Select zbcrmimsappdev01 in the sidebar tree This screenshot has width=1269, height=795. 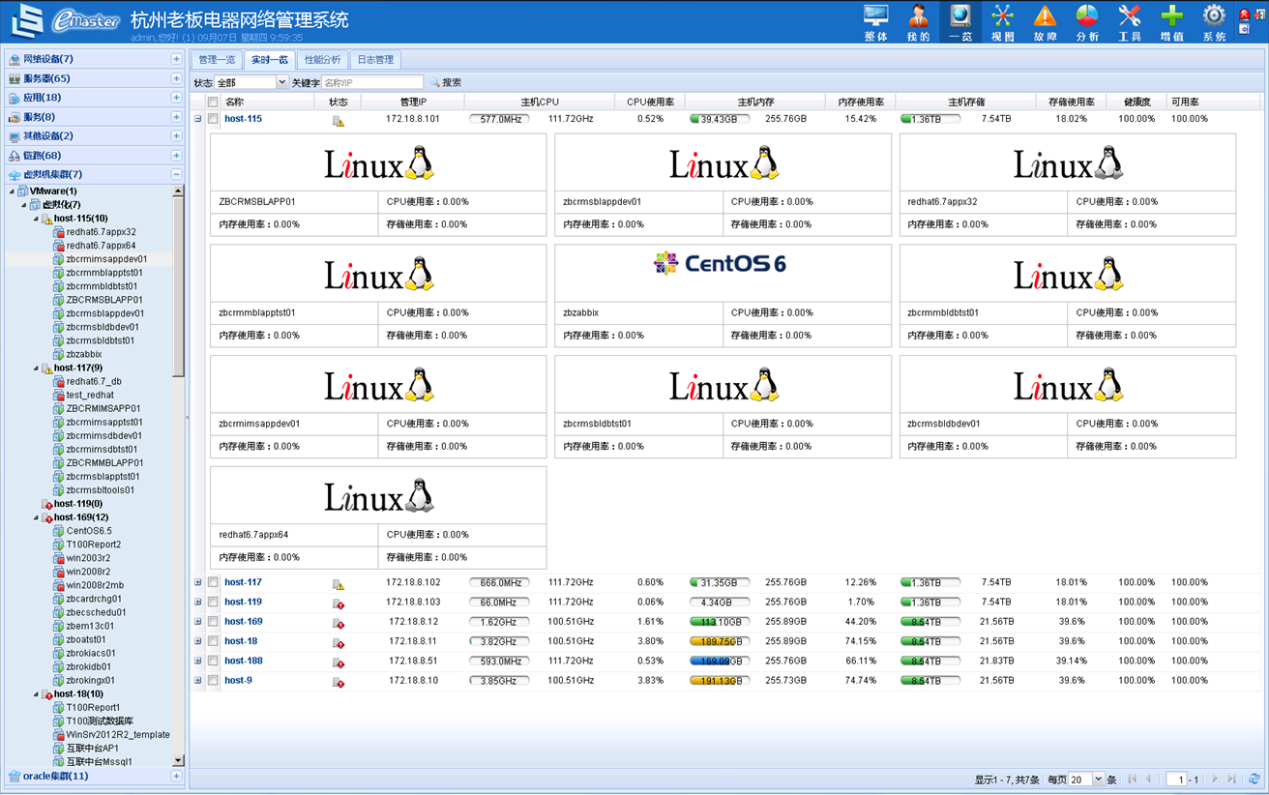106,259
